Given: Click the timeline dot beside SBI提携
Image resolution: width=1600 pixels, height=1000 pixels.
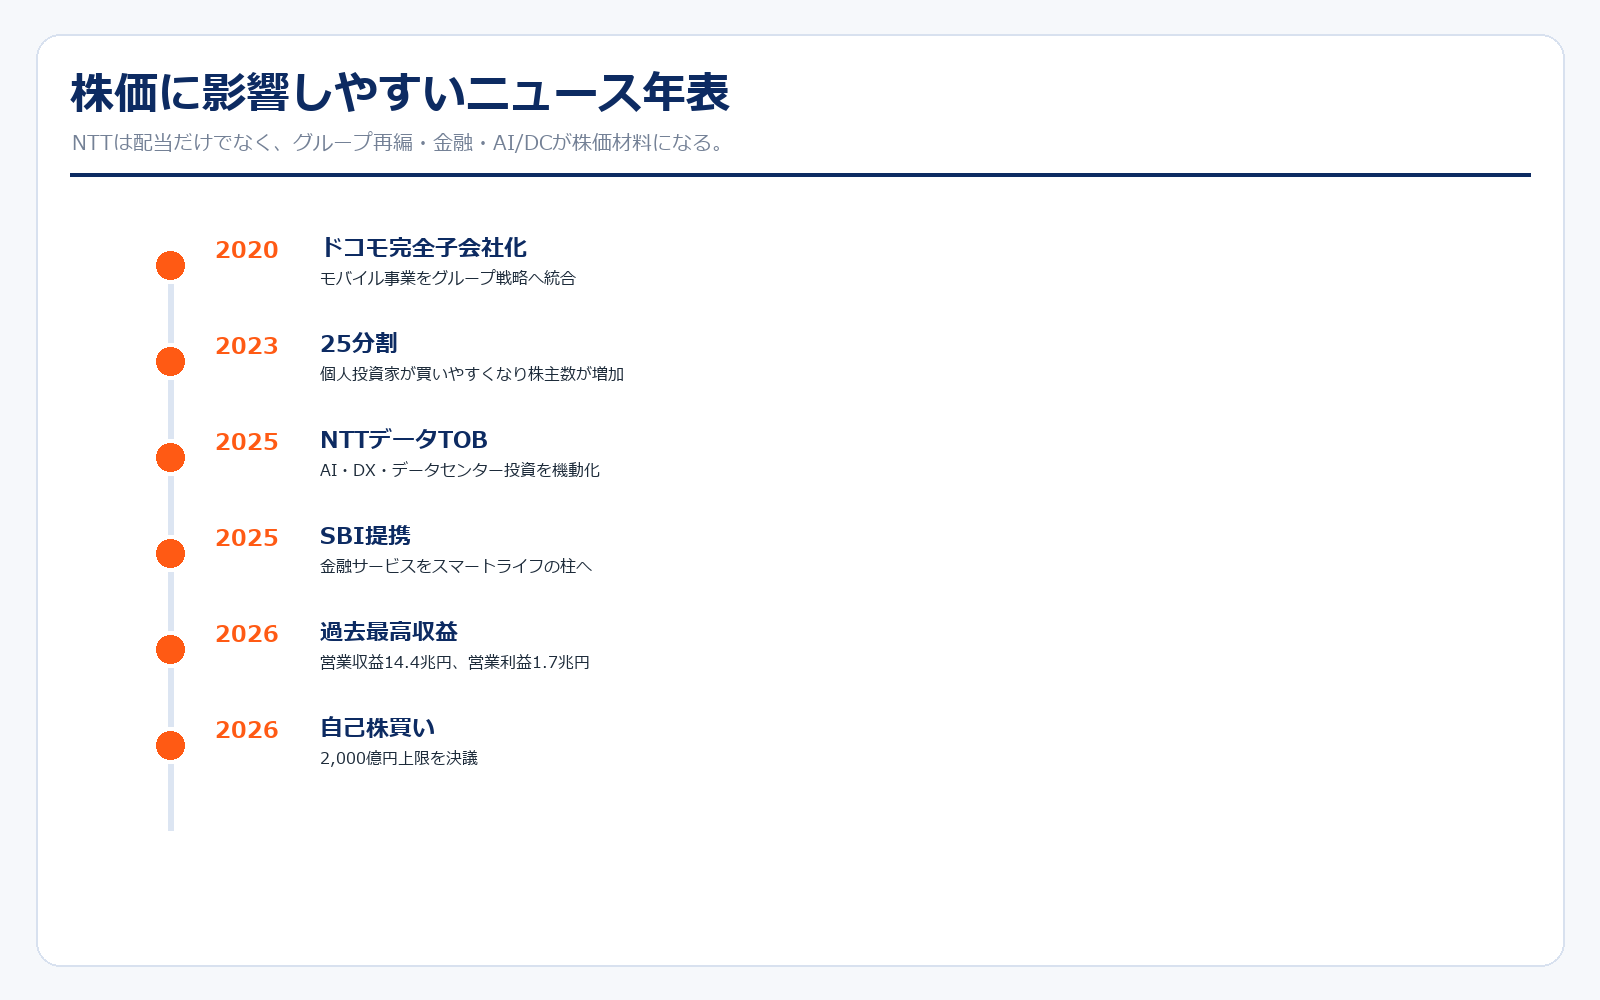Looking at the screenshot, I should 170,554.
